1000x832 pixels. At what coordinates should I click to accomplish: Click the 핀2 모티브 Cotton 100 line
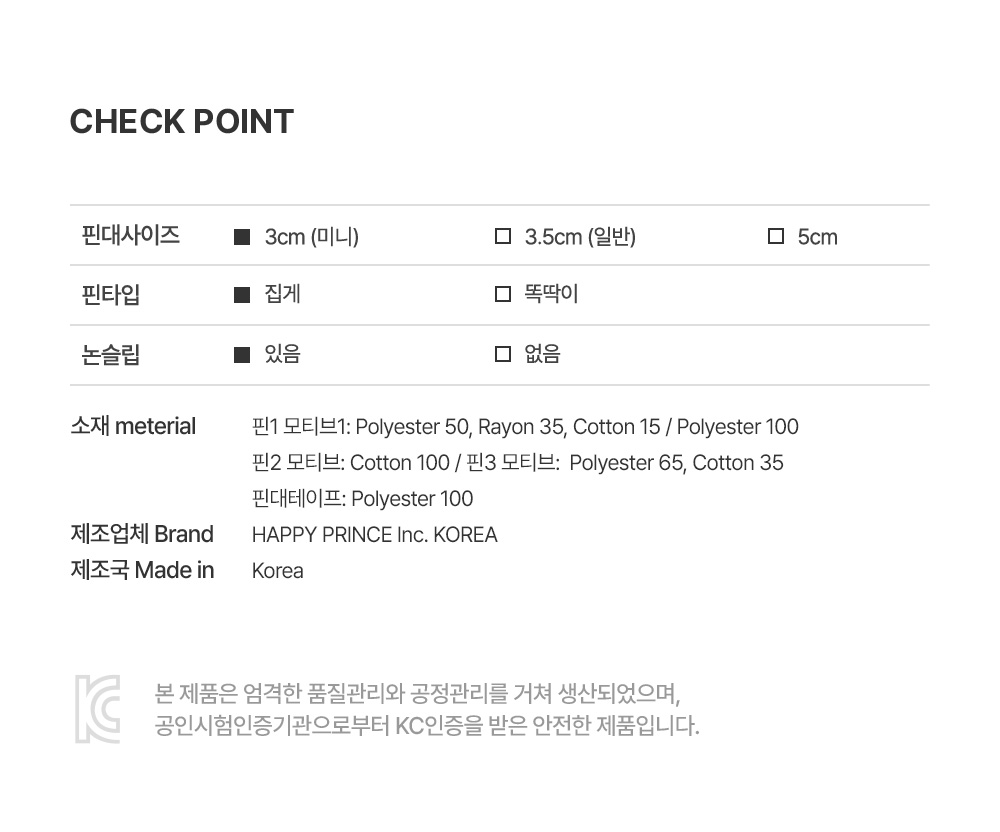click(x=517, y=463)
